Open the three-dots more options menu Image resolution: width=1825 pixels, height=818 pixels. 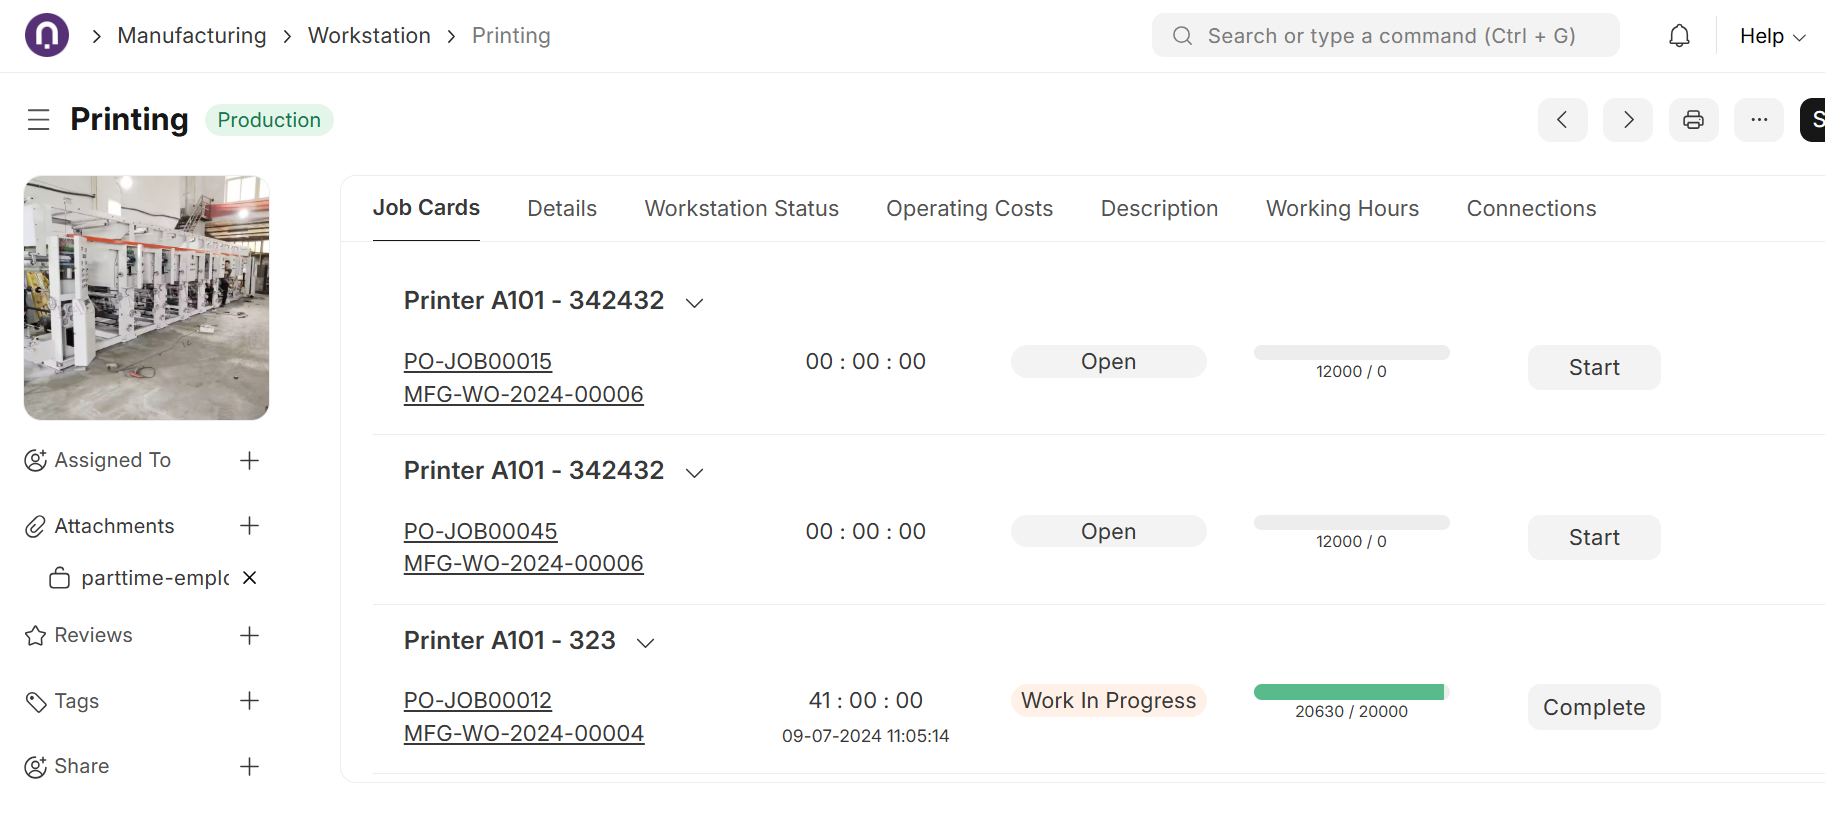tap(1758, 120)
